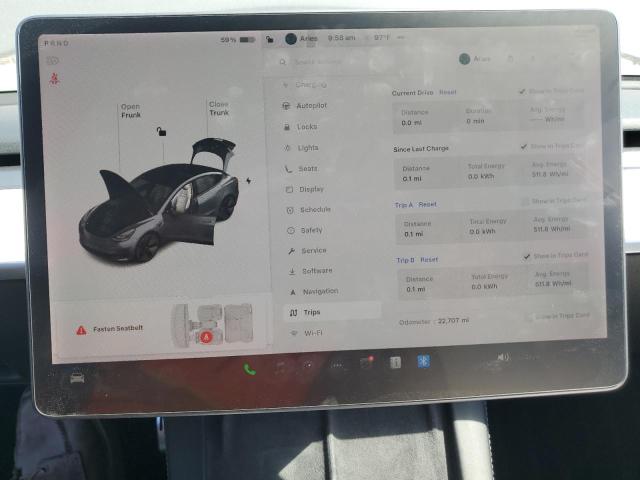Image resolution: width=640 pixels, height=480 pixels.
Task: Open the info manual icon in bottom bar
Action: [x=395, y=362]
